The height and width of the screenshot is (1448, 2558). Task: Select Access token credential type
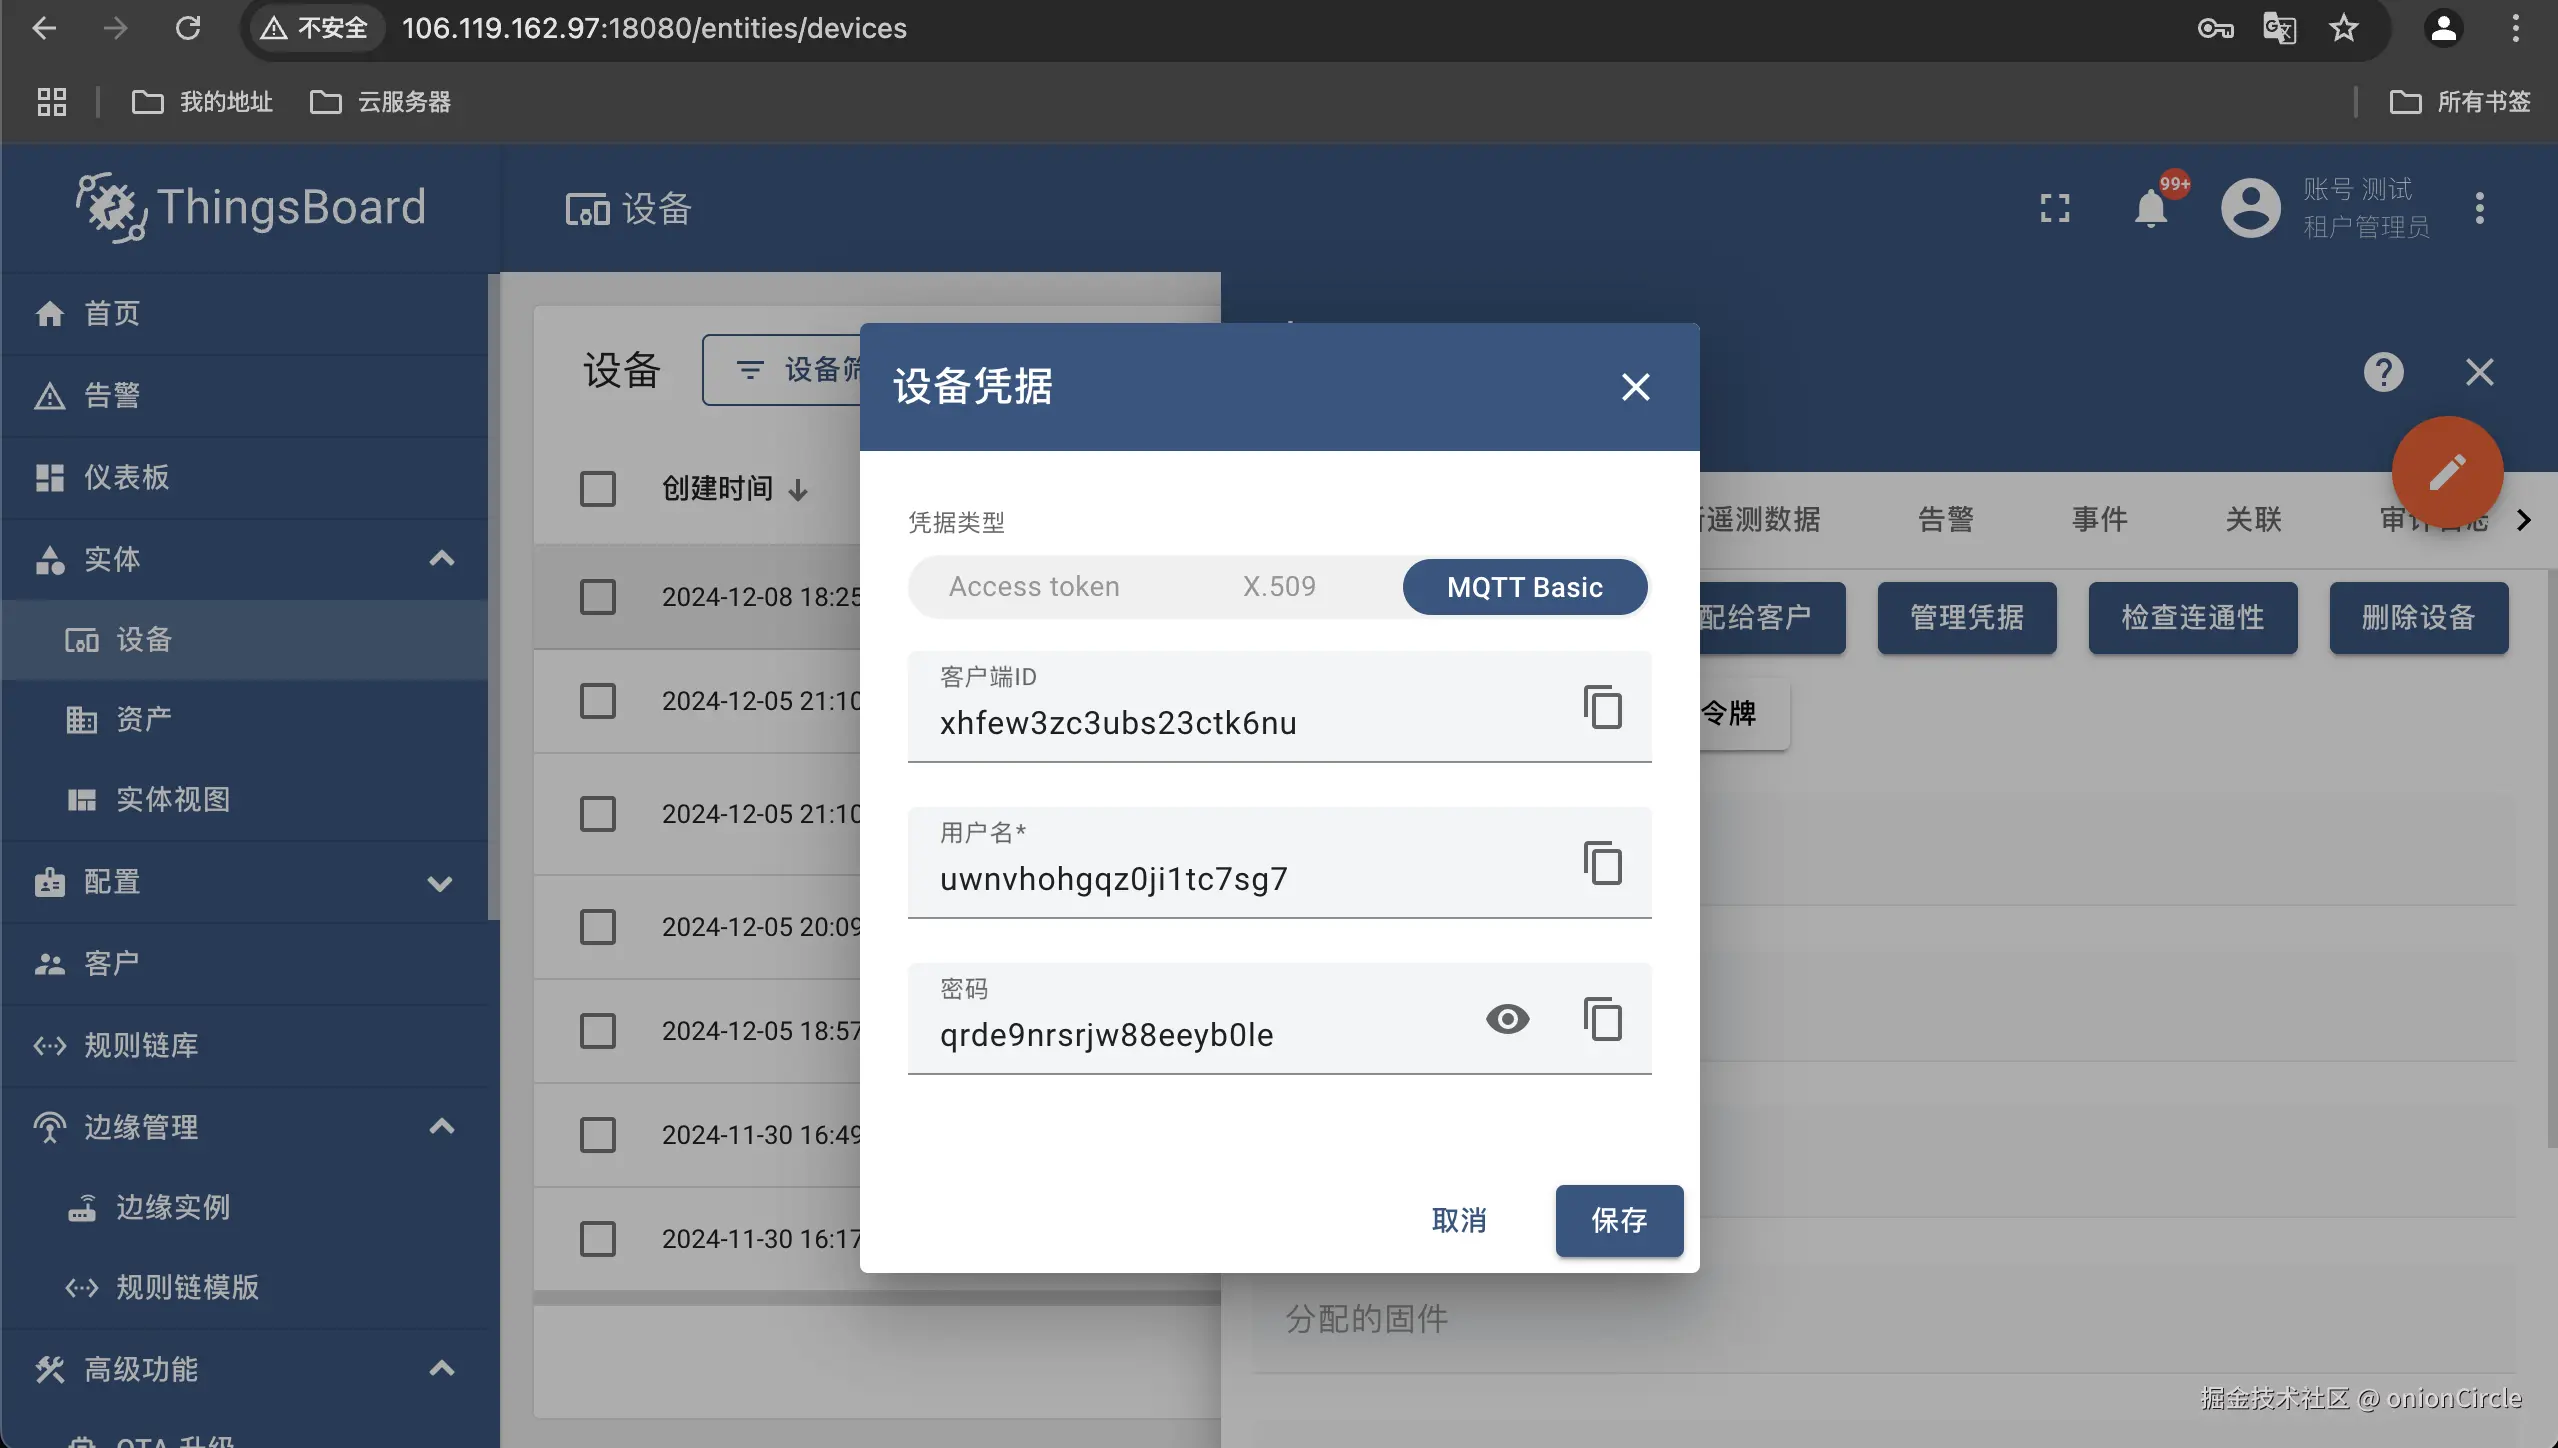pos(1033,587)
